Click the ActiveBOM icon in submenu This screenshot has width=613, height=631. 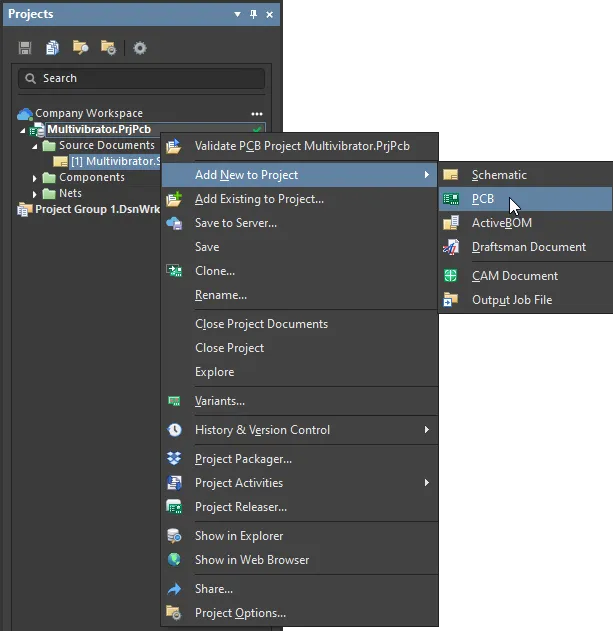coord(450,223)
